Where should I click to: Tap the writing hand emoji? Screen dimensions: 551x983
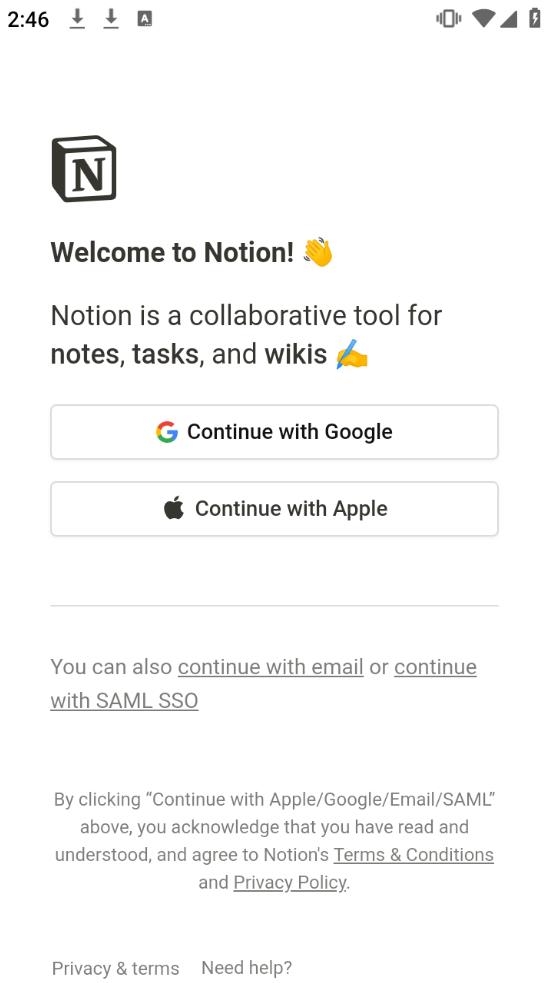pos(352,354)
